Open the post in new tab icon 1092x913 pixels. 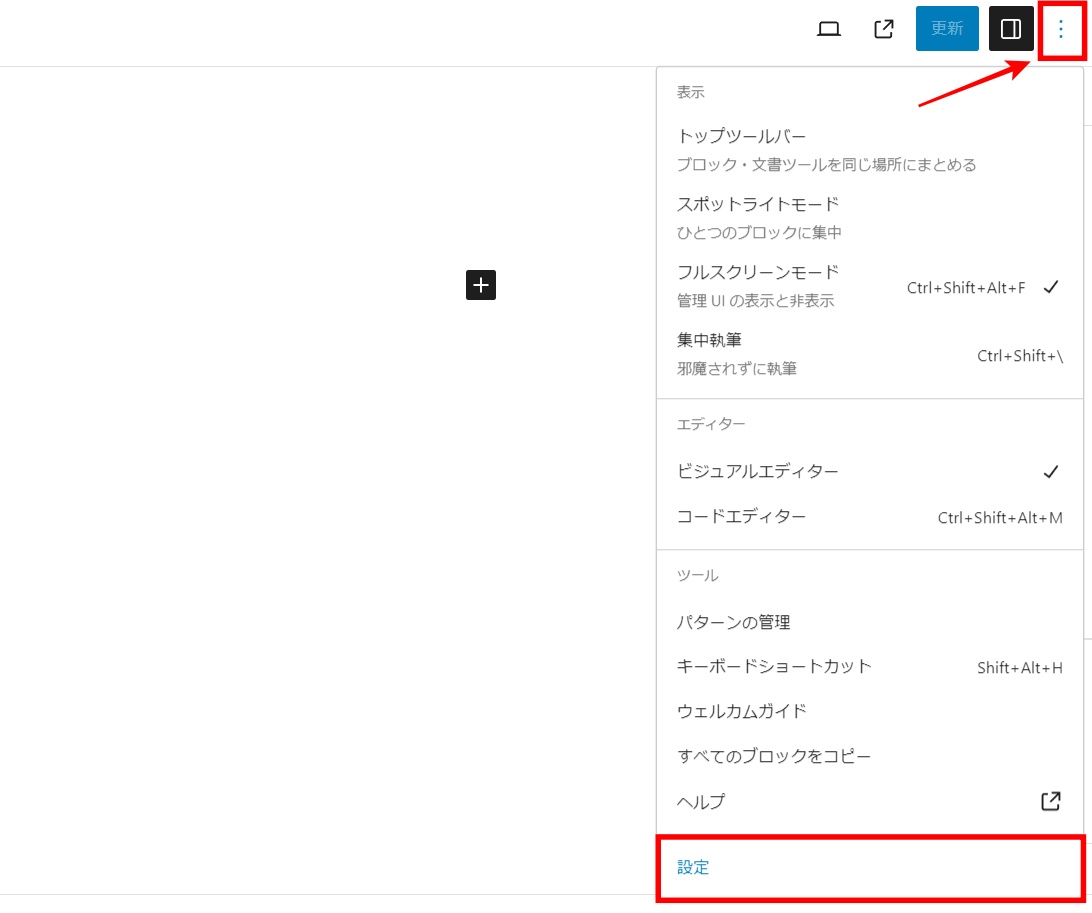tap(884, 29)
